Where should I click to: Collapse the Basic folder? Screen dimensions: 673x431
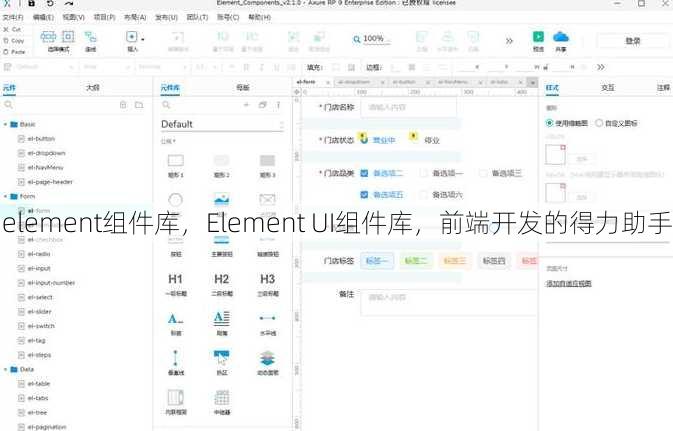[x=5, y=124]
